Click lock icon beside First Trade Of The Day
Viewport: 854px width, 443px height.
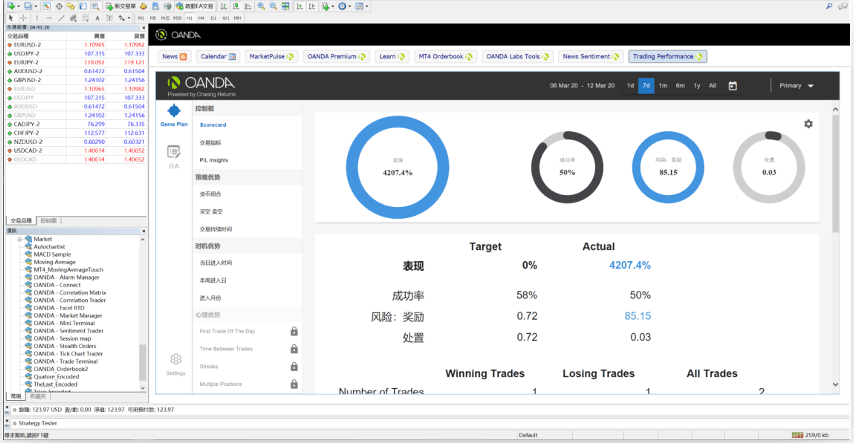pyautogui.click(x=294, y=331)
